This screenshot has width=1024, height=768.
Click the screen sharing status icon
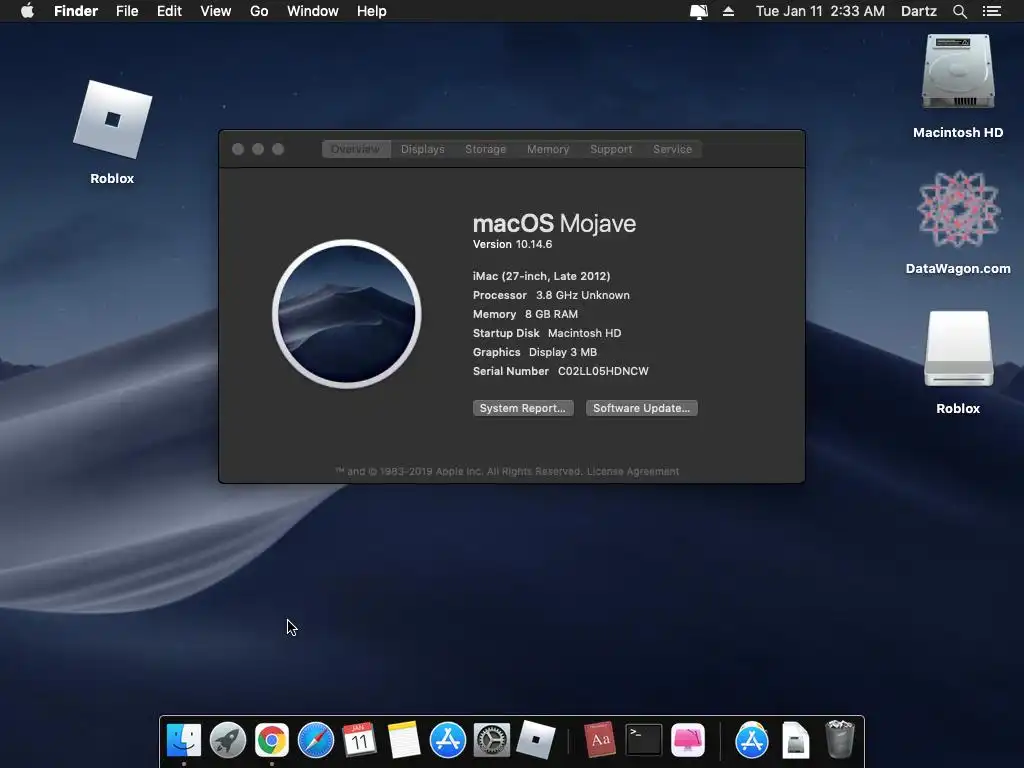[x=698, y=11]
